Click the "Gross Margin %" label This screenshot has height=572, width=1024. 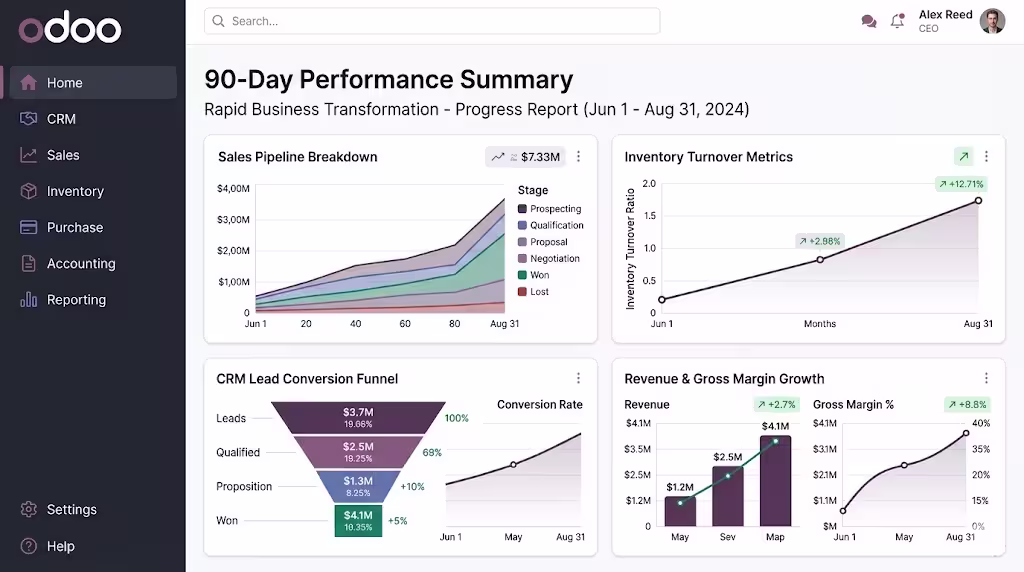click(x=853, y=405)
